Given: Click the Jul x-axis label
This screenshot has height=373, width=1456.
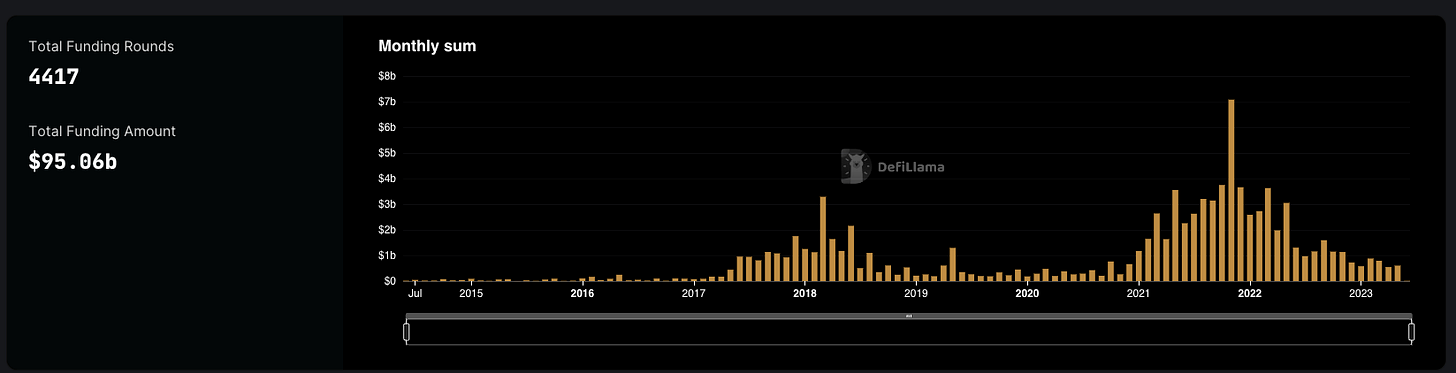Looking at the screenshot, I should tap(415, 294).
